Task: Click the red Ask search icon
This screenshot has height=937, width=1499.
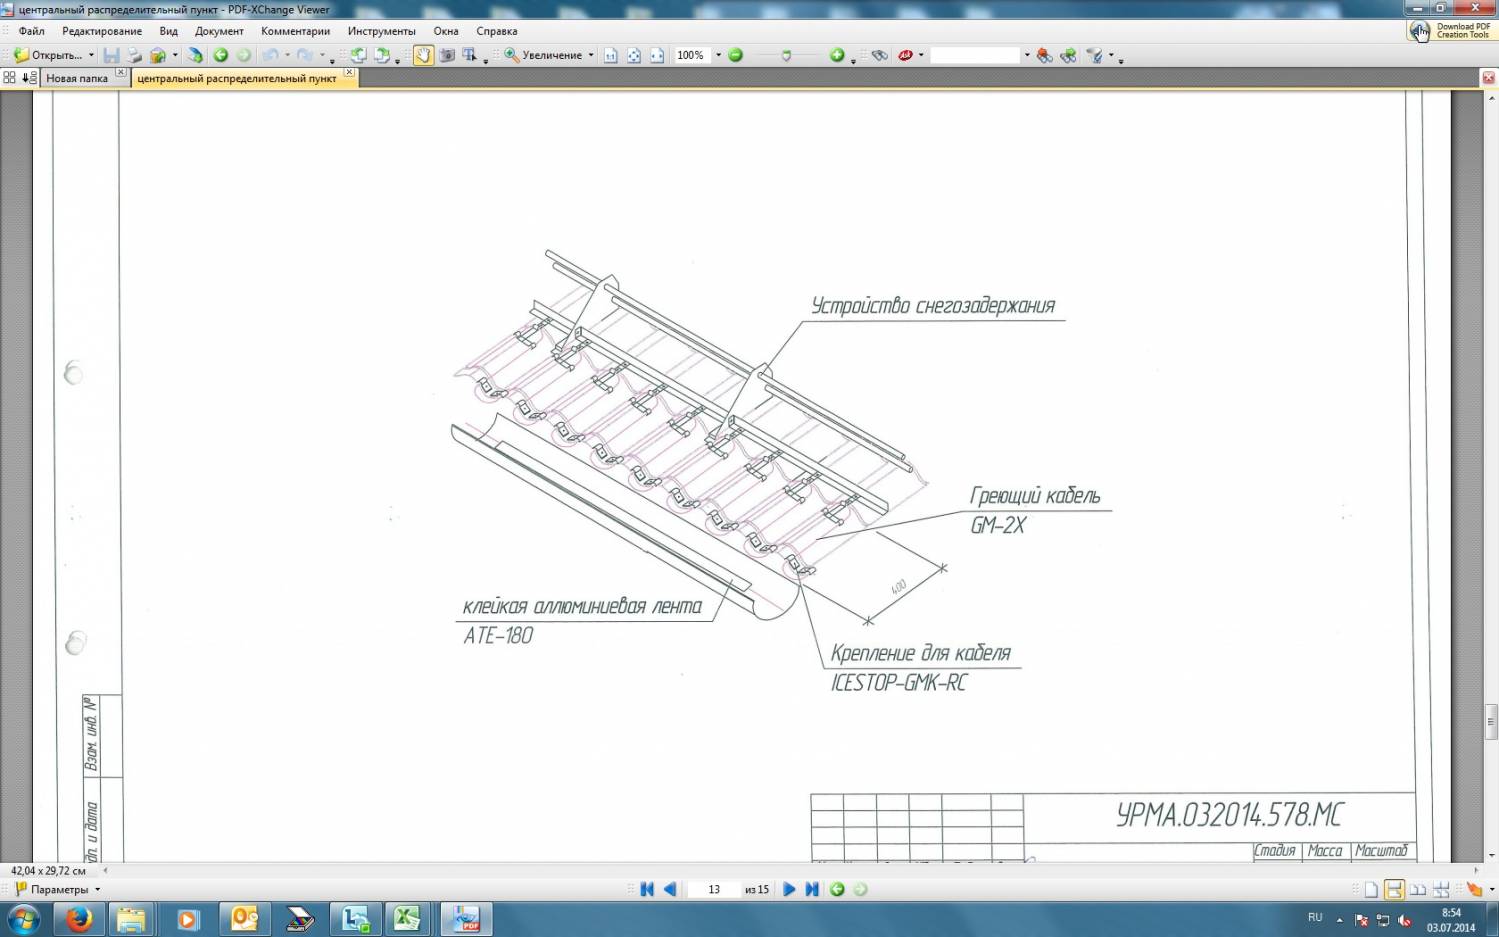Action: pos(905,55)
